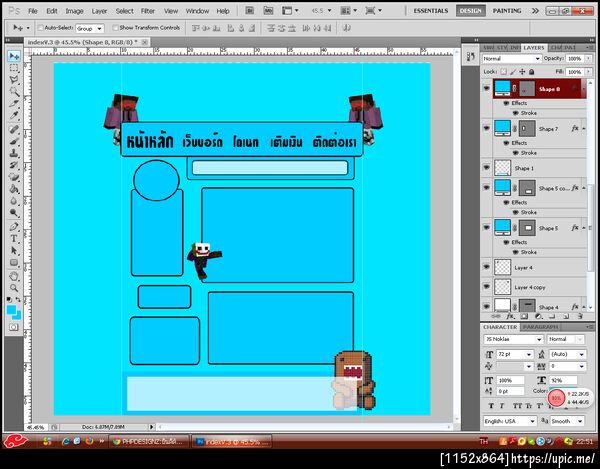Toggle visibility of Layer 4

[487, 267]
